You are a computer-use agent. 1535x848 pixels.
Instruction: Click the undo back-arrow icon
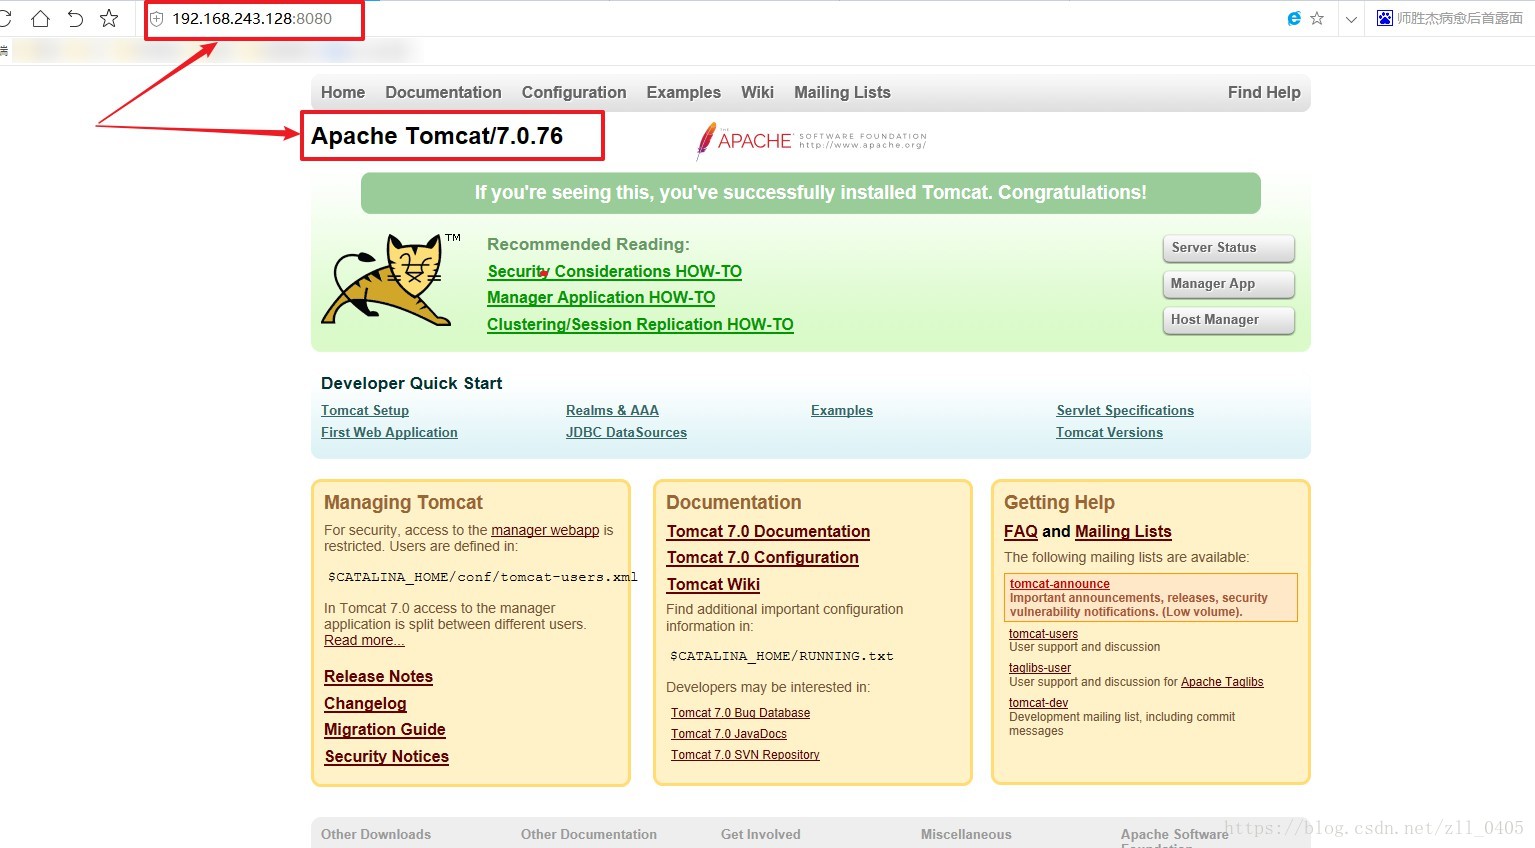pyautogui.click(x=75, y=18)
